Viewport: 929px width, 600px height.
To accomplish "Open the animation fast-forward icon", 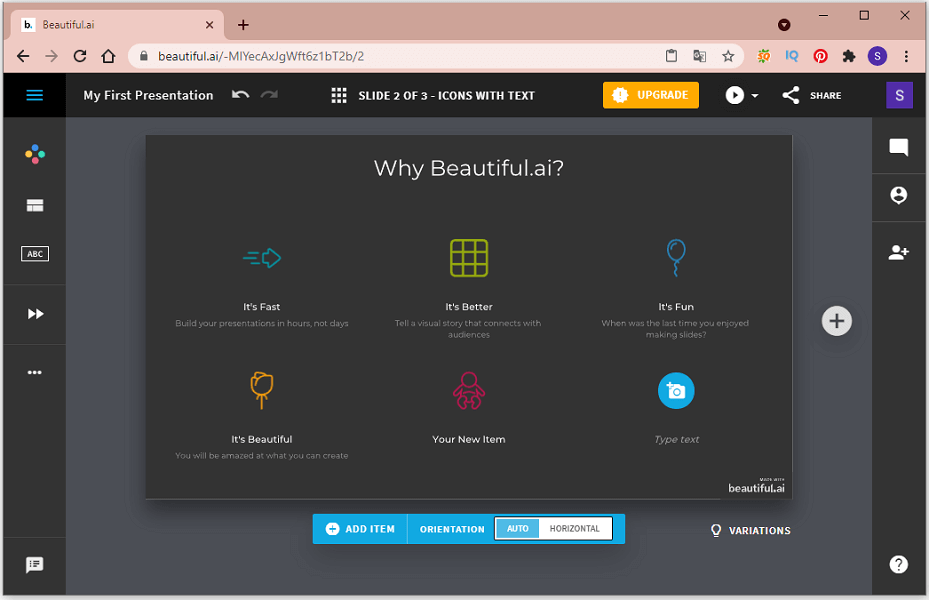I will coord(36,313).
